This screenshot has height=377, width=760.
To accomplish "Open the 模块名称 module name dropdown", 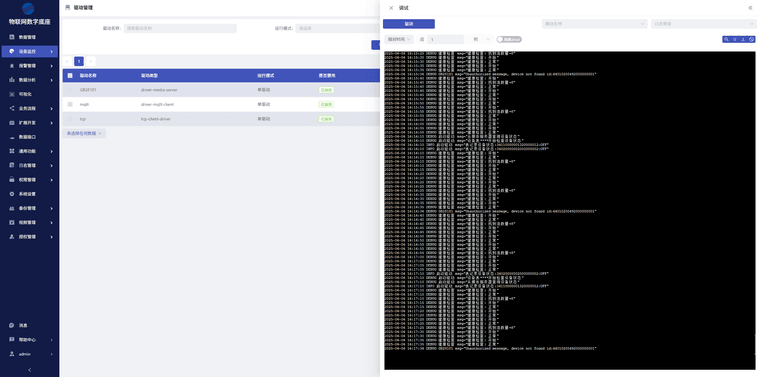I will 594,24.
